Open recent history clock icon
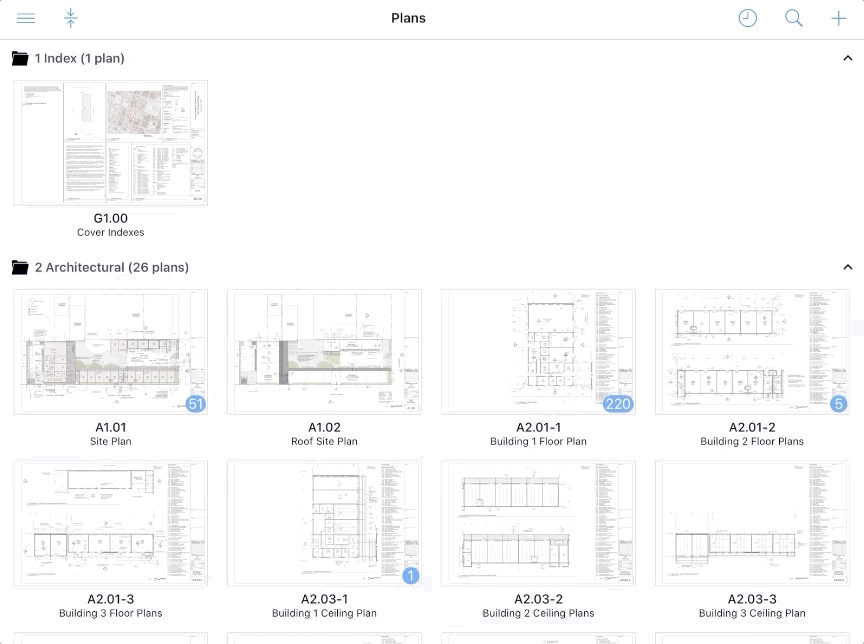The width and height of the screenshot is (864, 644). pos(747,18)
